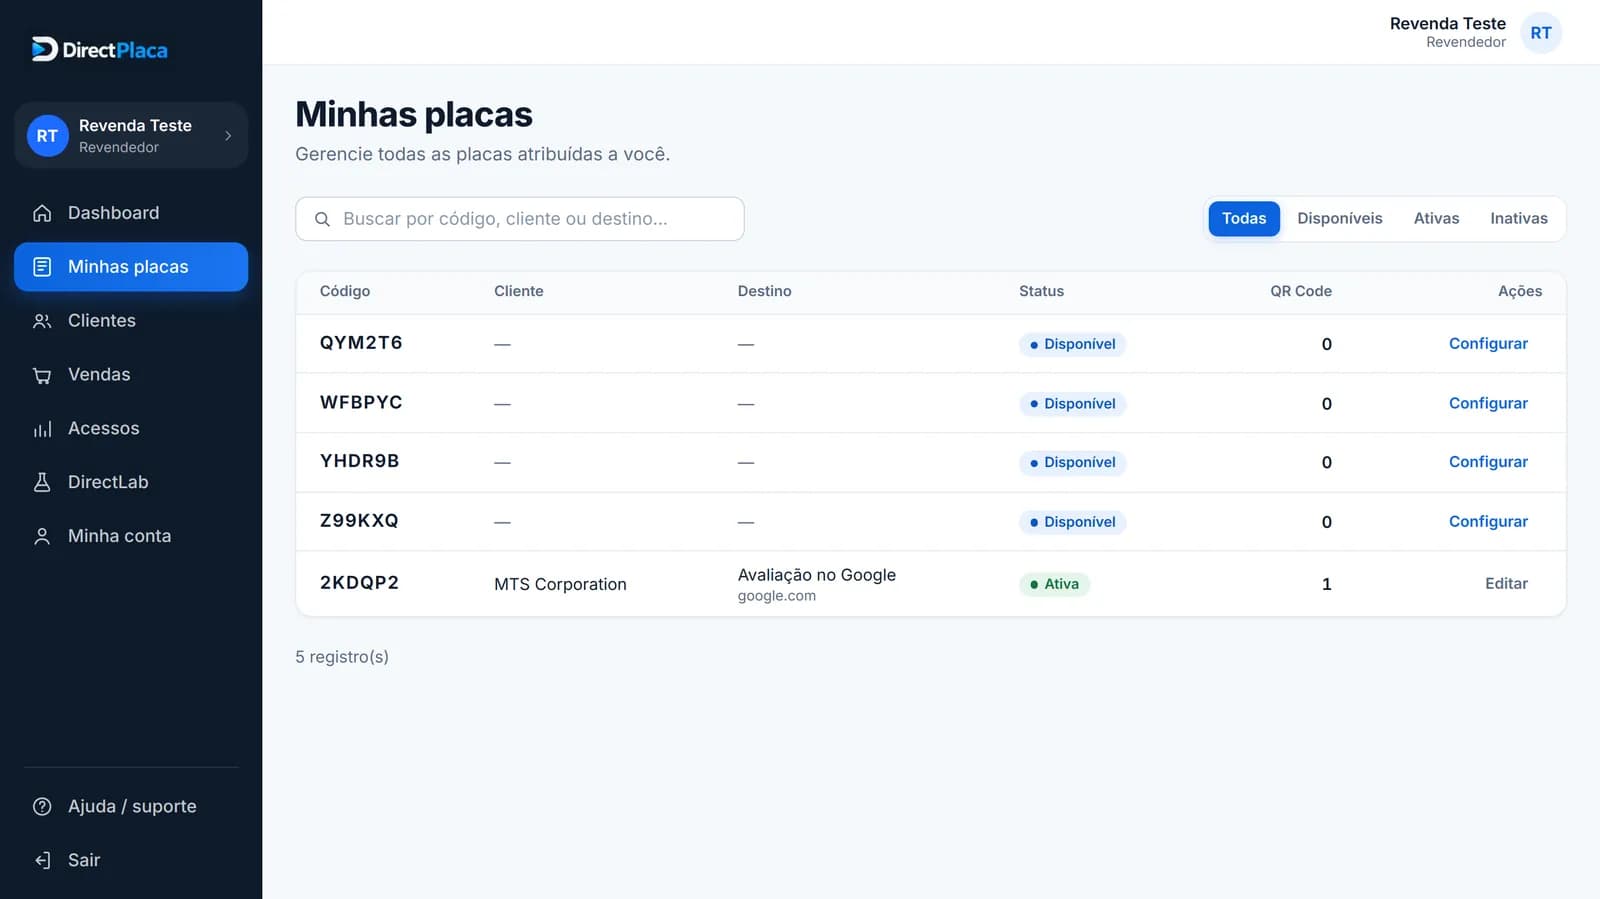The height and width of the screenshot is (899, 1600).
Task: Configure the QYM2T6 plate
Action: [1488, 344]
